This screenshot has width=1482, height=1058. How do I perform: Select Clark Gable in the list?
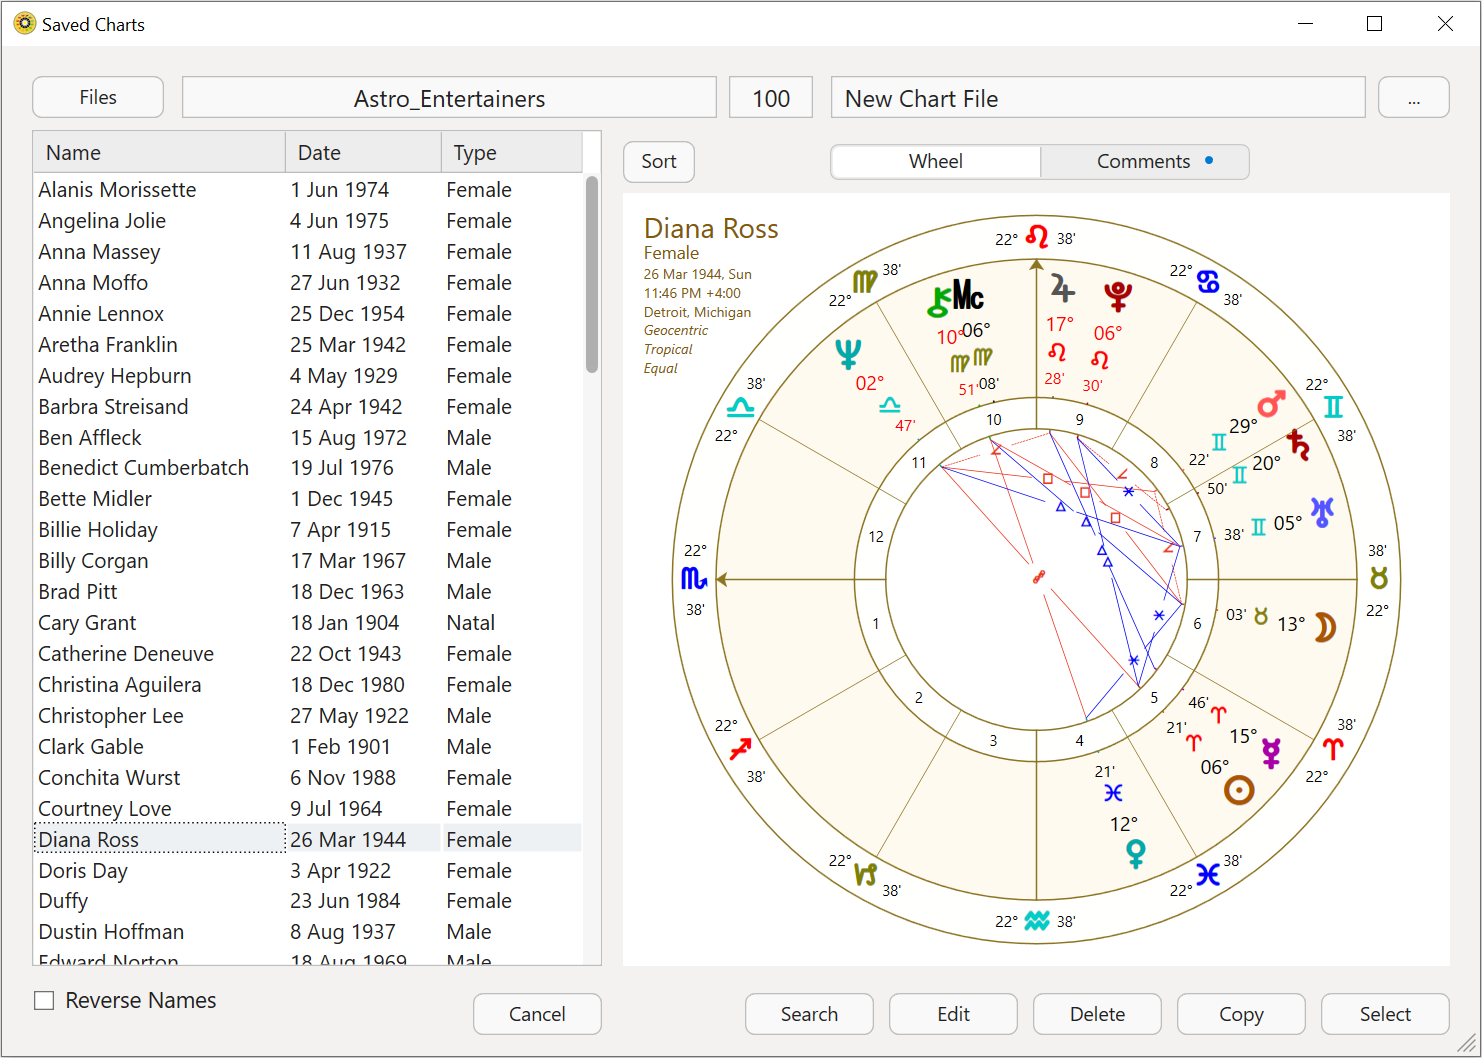coord(308,746)
